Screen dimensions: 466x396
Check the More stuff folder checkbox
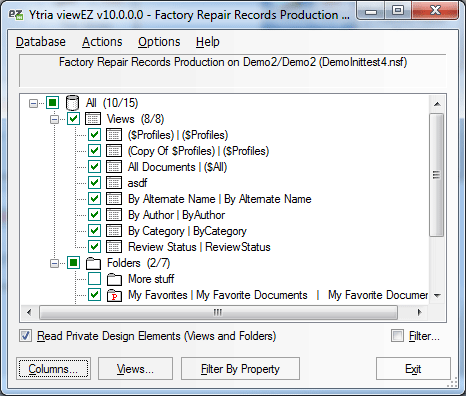tap(94, 279)
